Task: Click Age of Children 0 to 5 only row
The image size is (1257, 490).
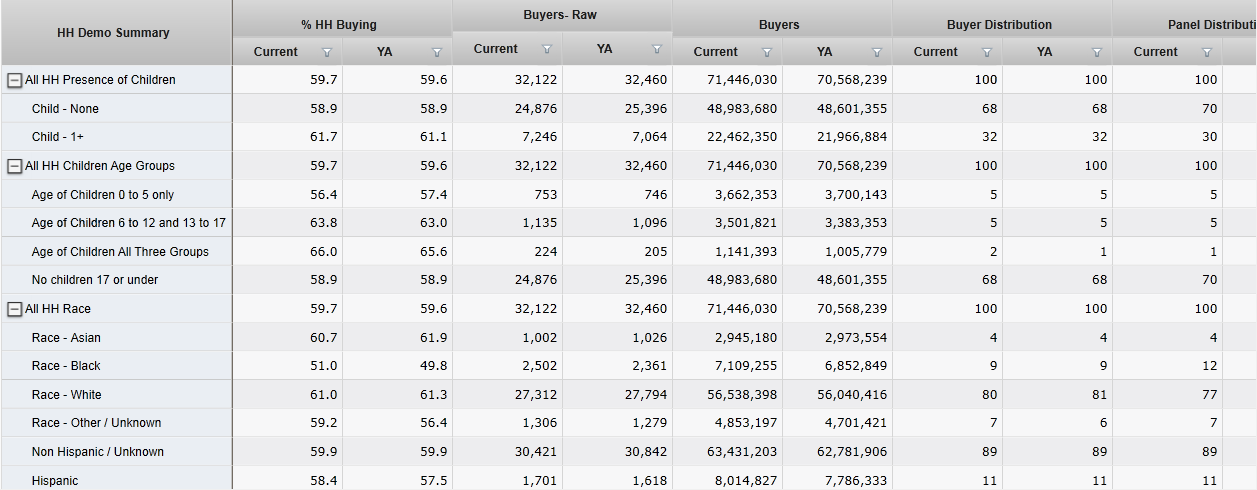Action: click(102, 195)
